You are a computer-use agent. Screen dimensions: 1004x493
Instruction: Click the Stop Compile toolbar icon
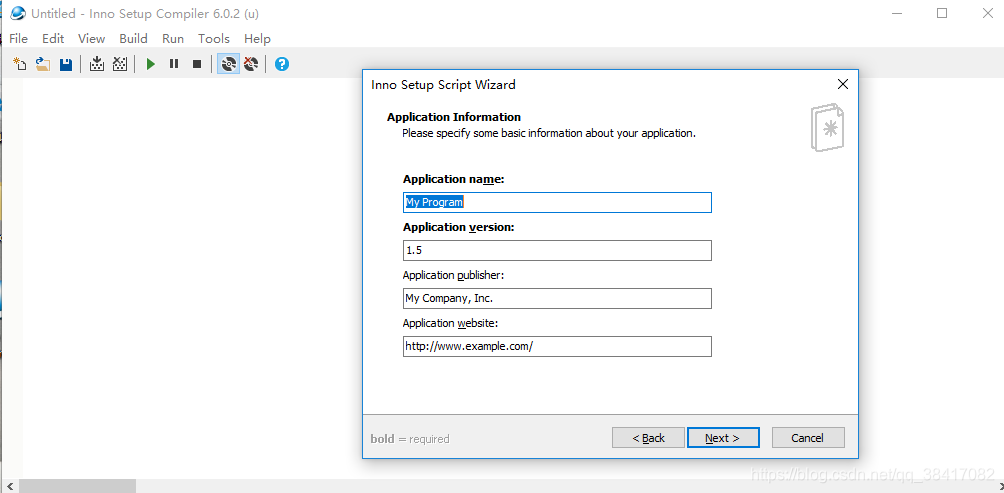[120, 64]
